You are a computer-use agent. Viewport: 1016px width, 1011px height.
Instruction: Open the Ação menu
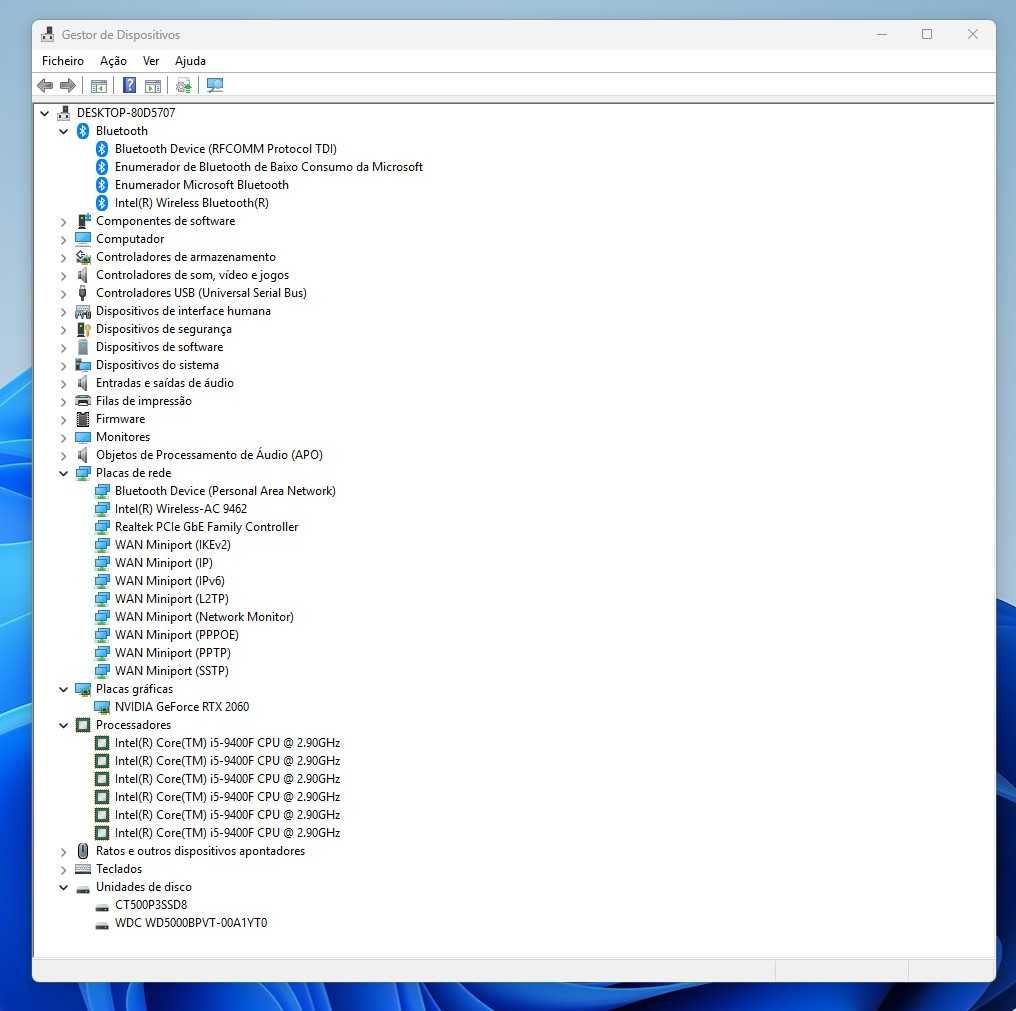pyautogui.click(x=113, y=61)
